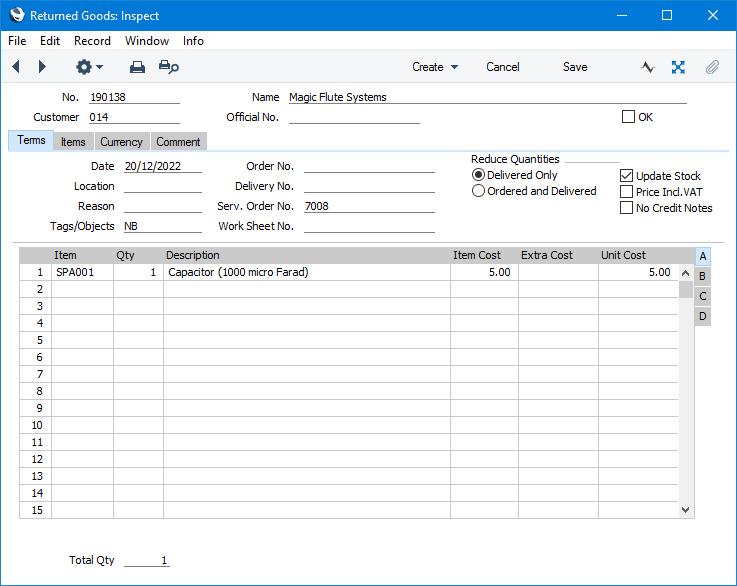This screenshot has height=586, width=737.
Task: Click the Order No. input field
Action: (x=369, y=166)
